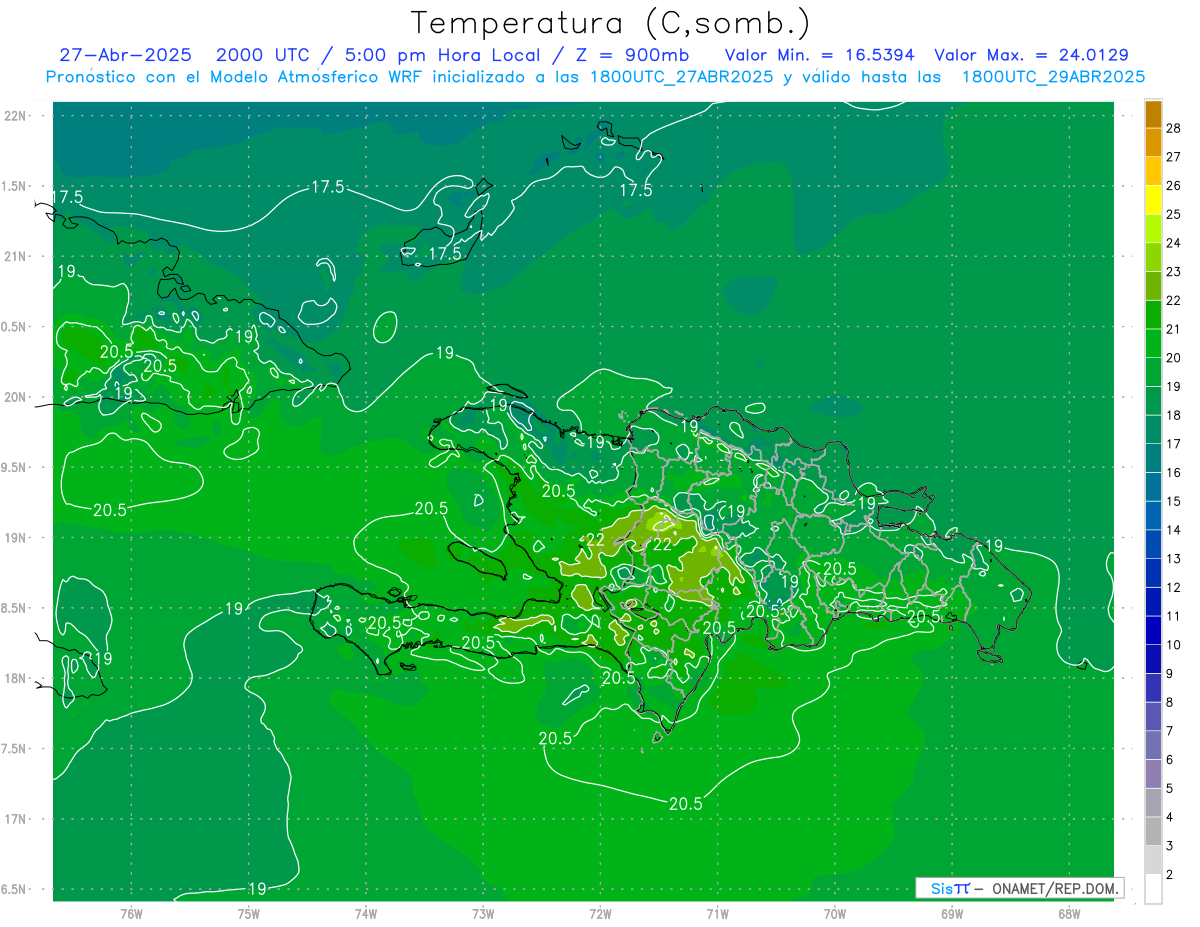Click the "SisTT" logo text
The width and height of the screenshot is (1200, 927).
(950, 888)
